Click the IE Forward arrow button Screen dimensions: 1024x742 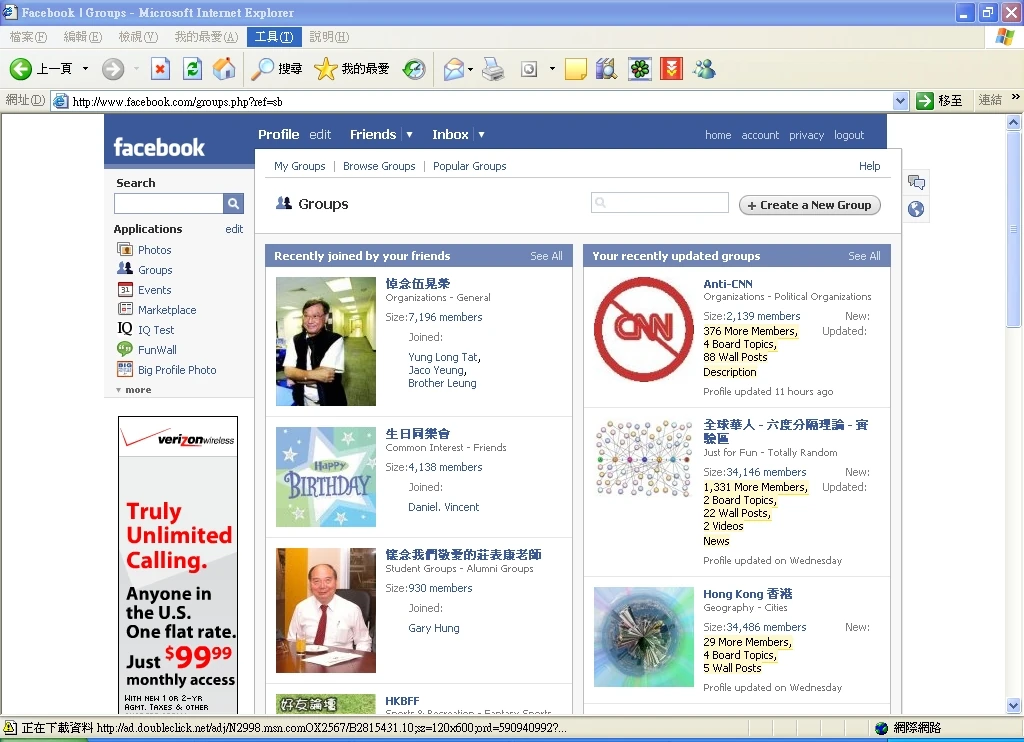(113, 69)
